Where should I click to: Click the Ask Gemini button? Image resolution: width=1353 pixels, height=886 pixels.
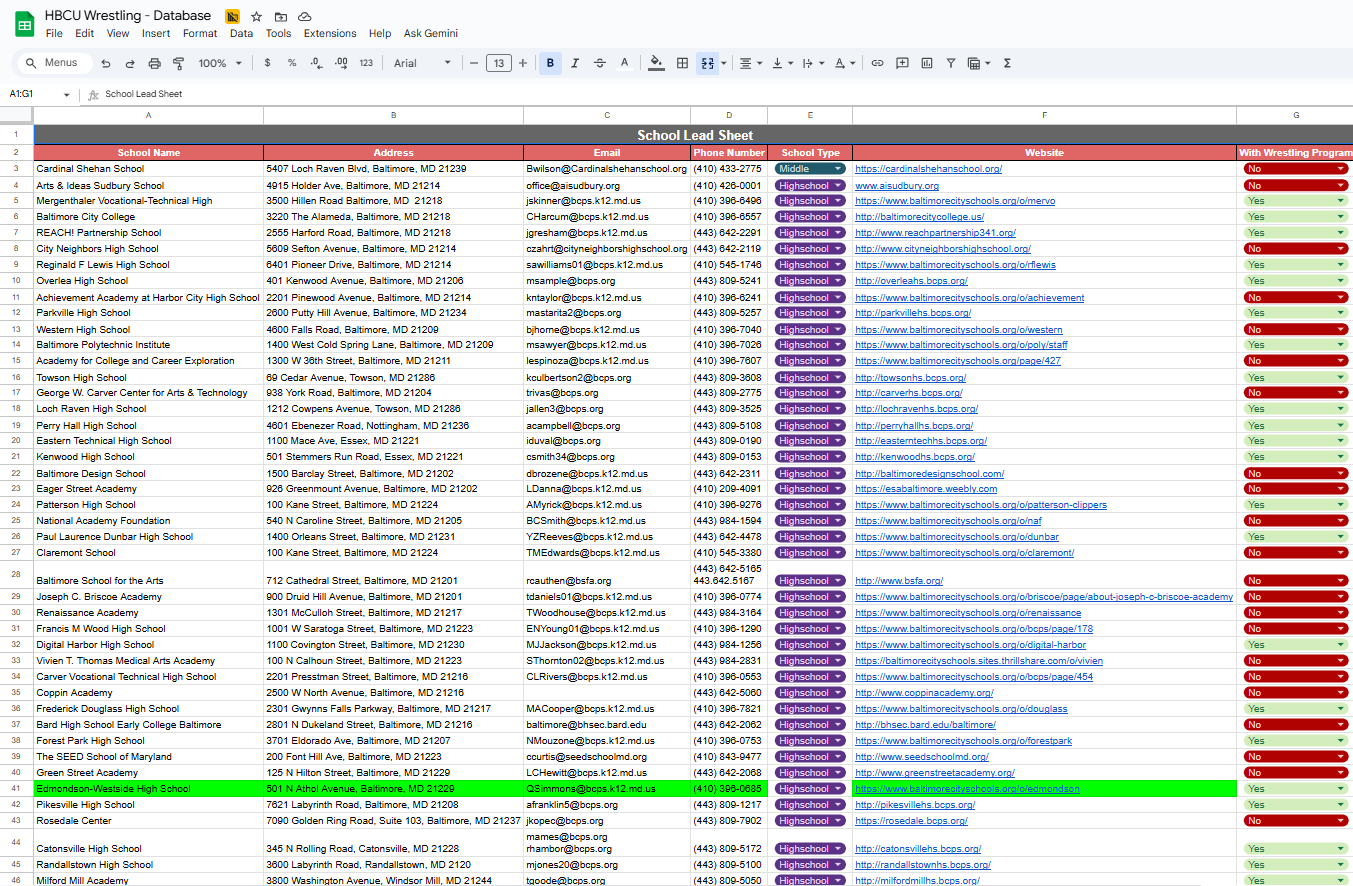coord(430,33)
